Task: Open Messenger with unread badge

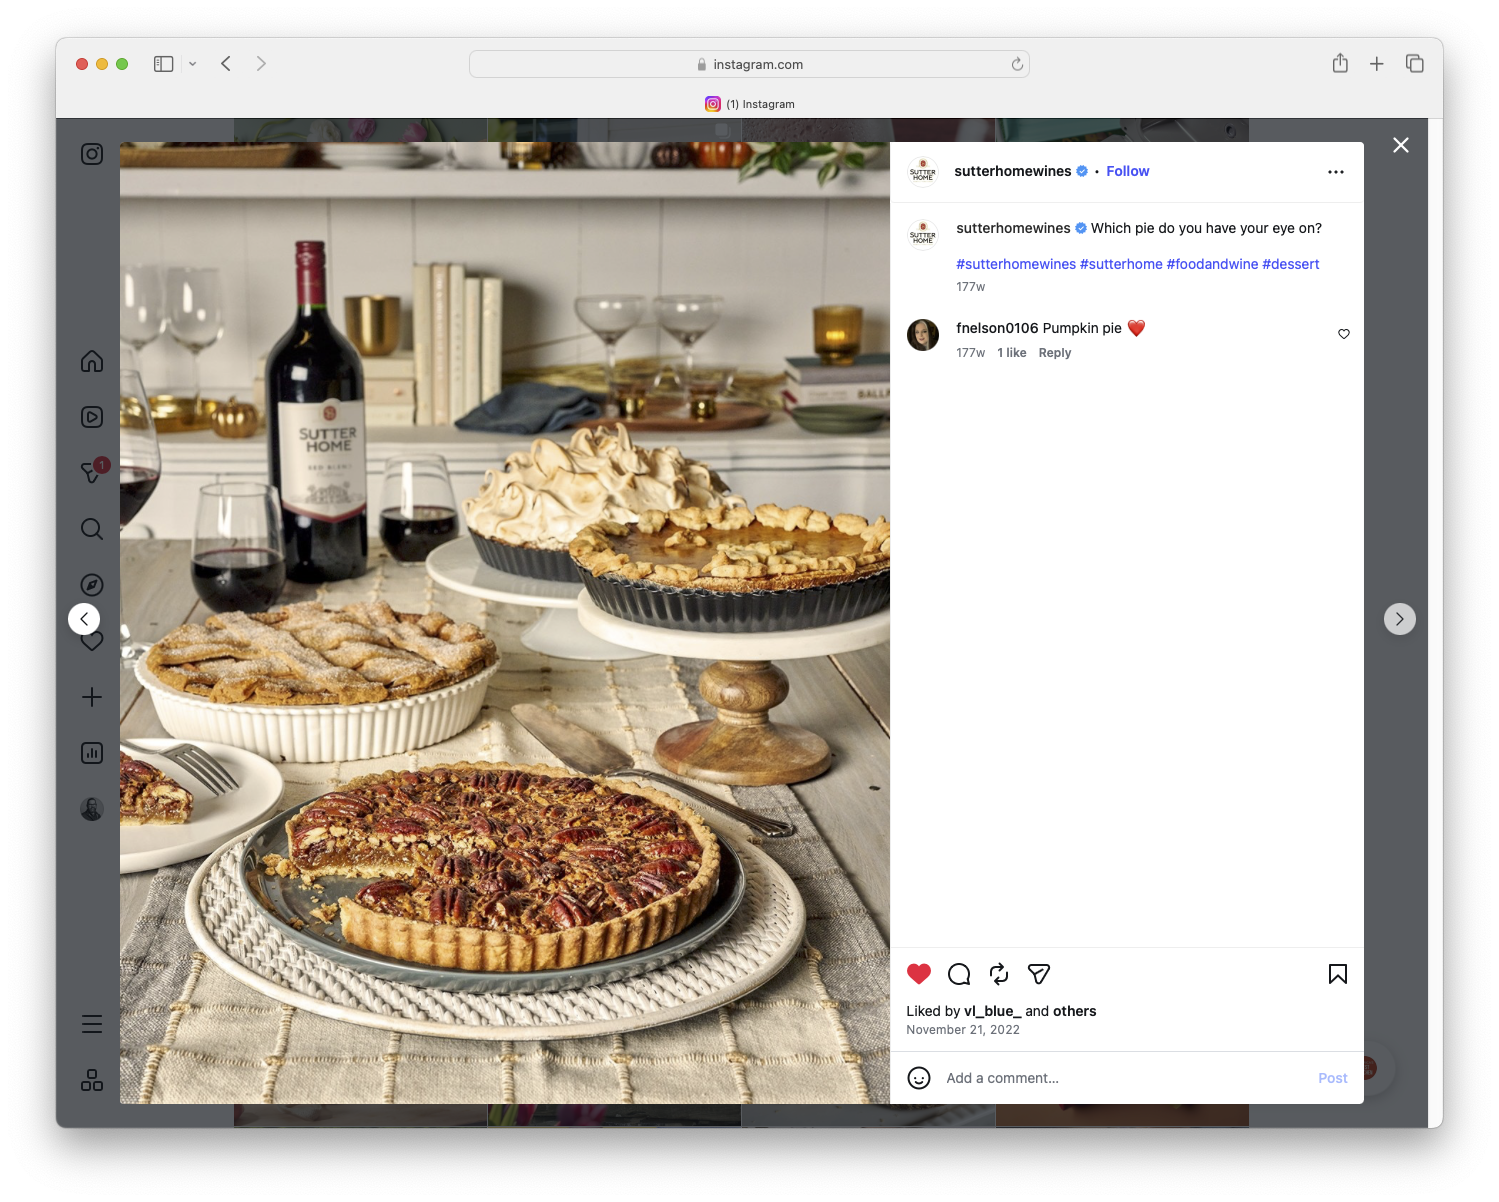Action: pyautogui.click(x=91, y=473)
